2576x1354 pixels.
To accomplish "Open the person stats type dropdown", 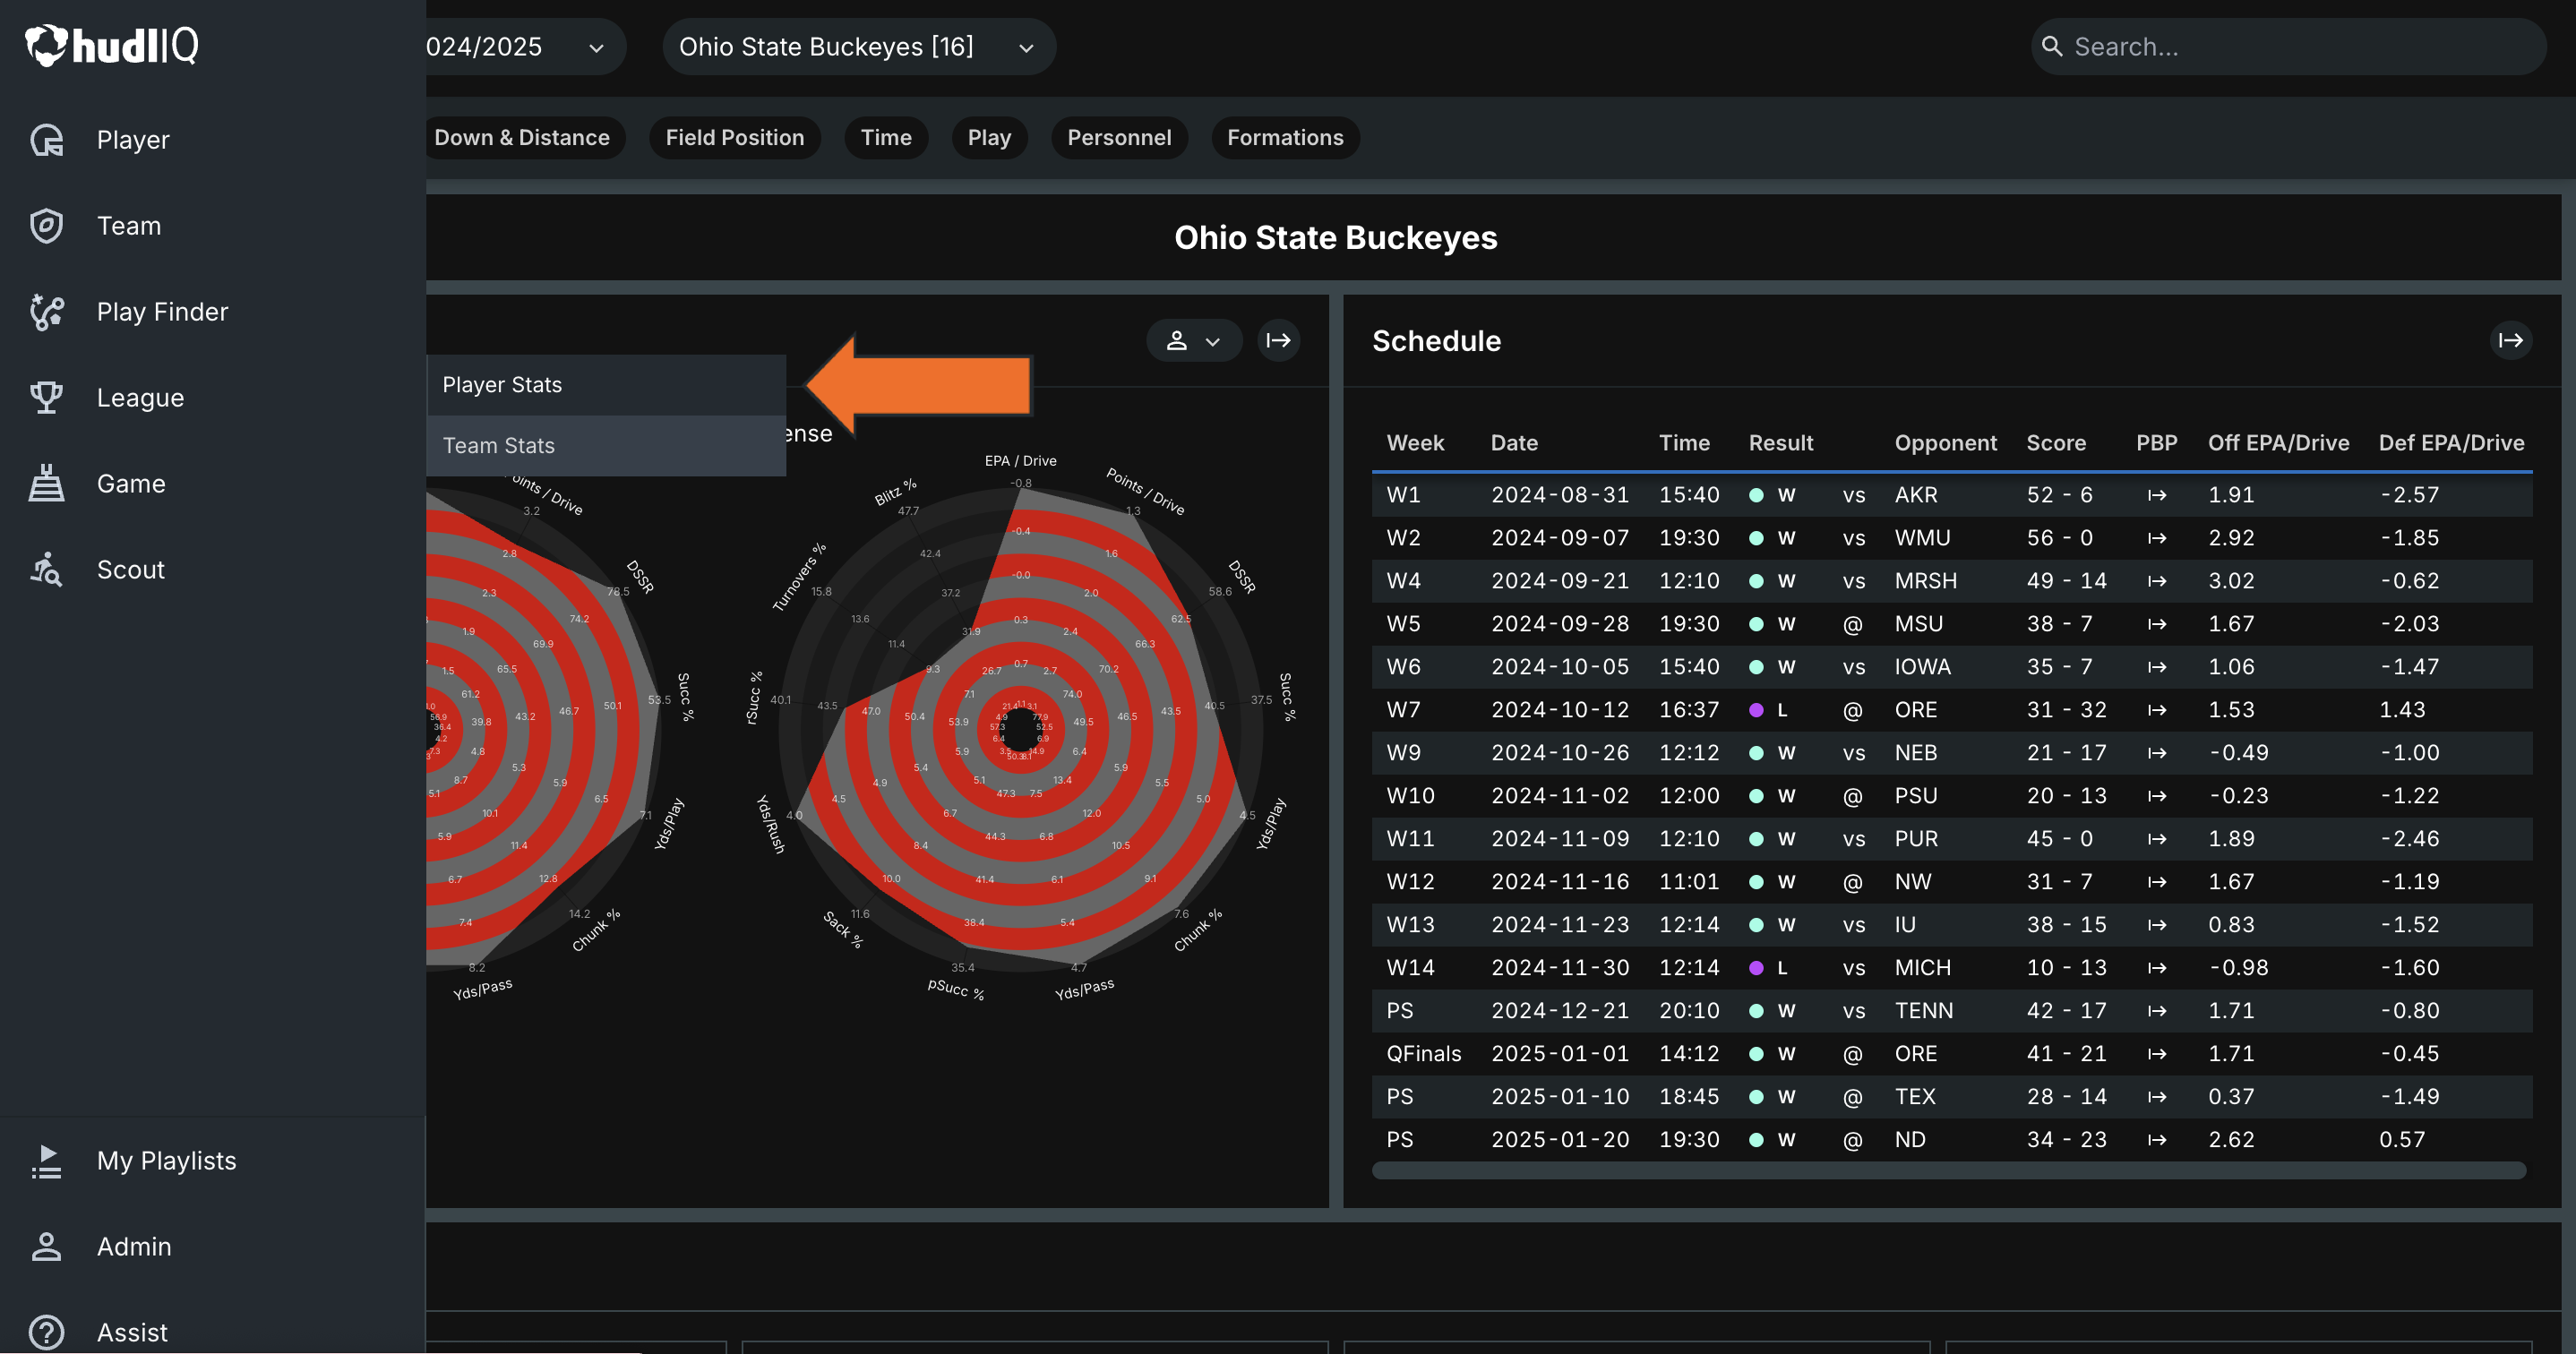I will point(1193,341).
